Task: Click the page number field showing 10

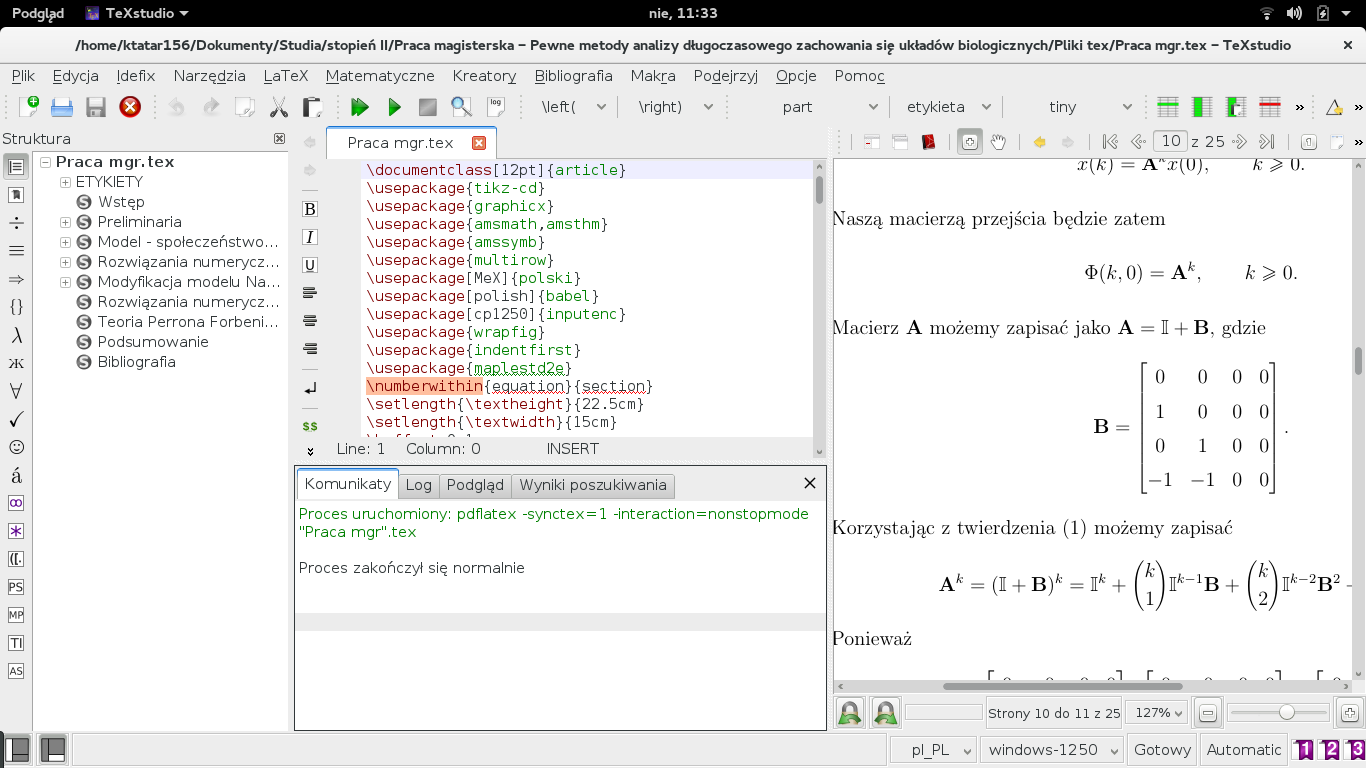Action: pyautogui.click(x=1170, y=142)
